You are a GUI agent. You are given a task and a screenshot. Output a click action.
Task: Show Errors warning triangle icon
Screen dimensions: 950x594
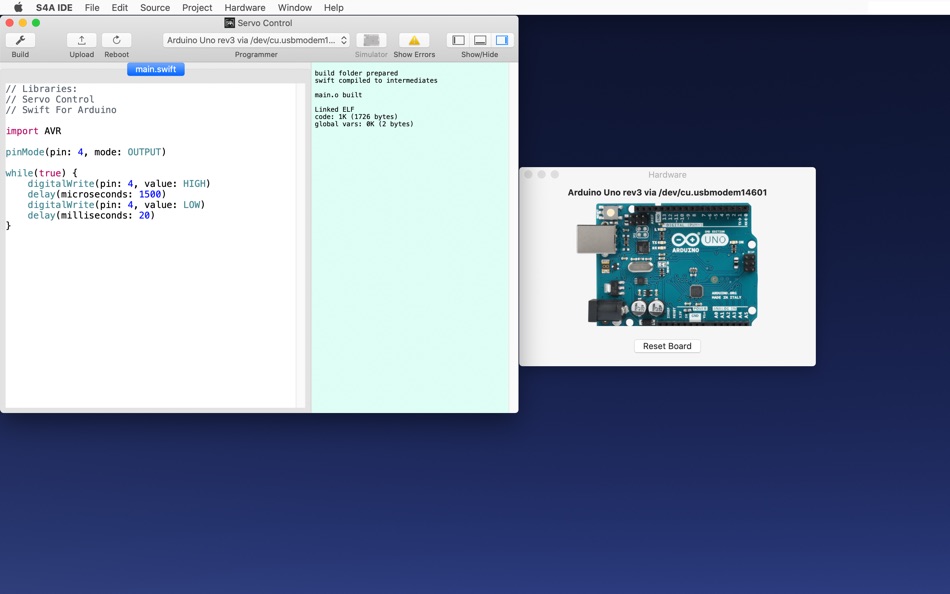414,40
